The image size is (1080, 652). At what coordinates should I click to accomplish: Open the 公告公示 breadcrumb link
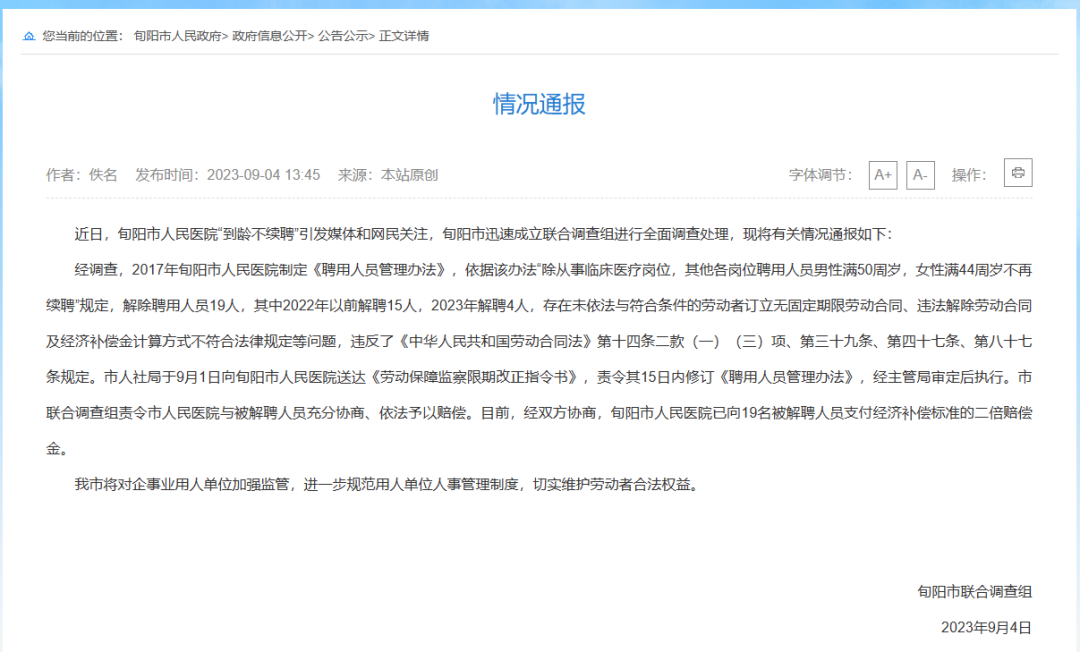click(x=342, y=36)
